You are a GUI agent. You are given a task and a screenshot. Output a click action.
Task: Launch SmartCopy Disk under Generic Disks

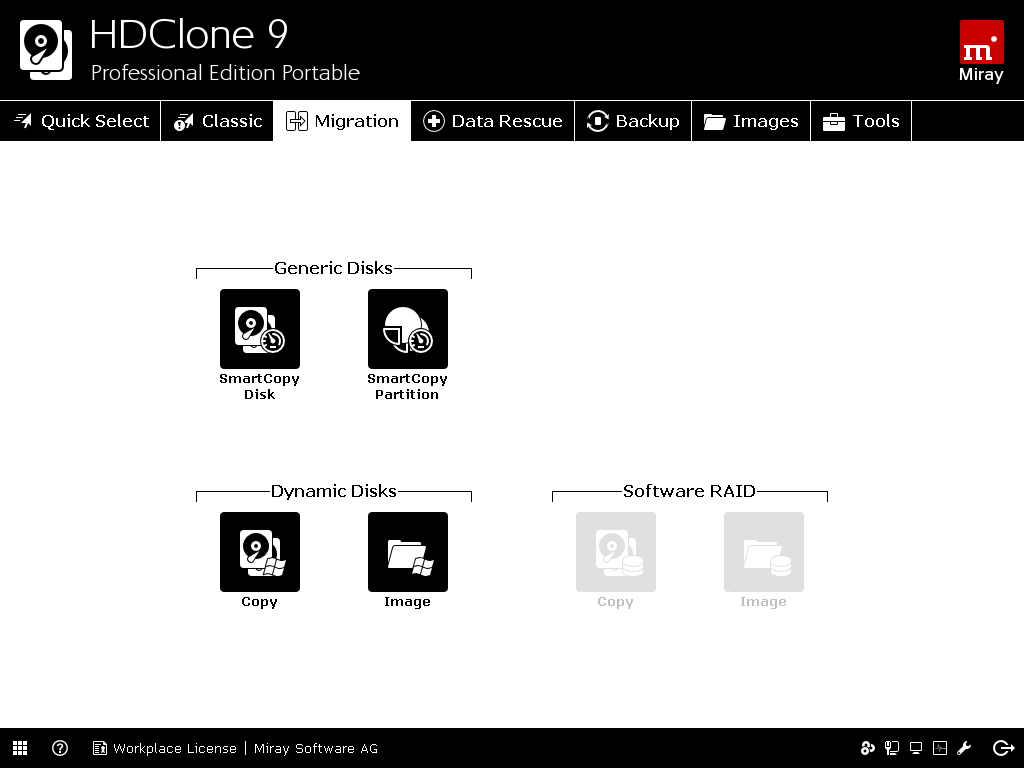(260, 328)
